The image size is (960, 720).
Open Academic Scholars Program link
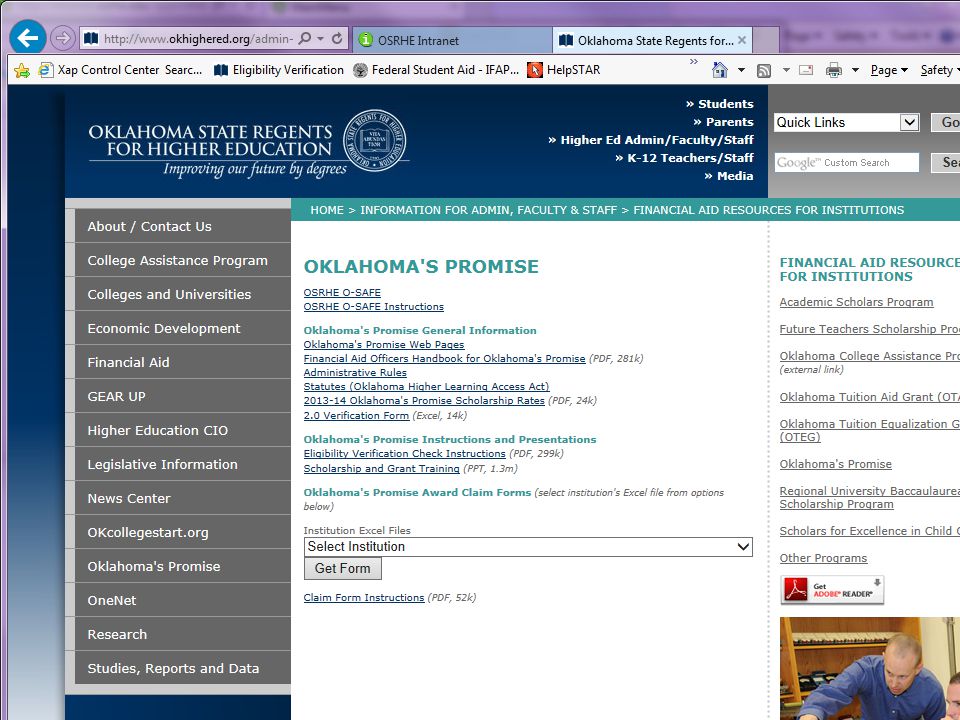tap(856, 302)
